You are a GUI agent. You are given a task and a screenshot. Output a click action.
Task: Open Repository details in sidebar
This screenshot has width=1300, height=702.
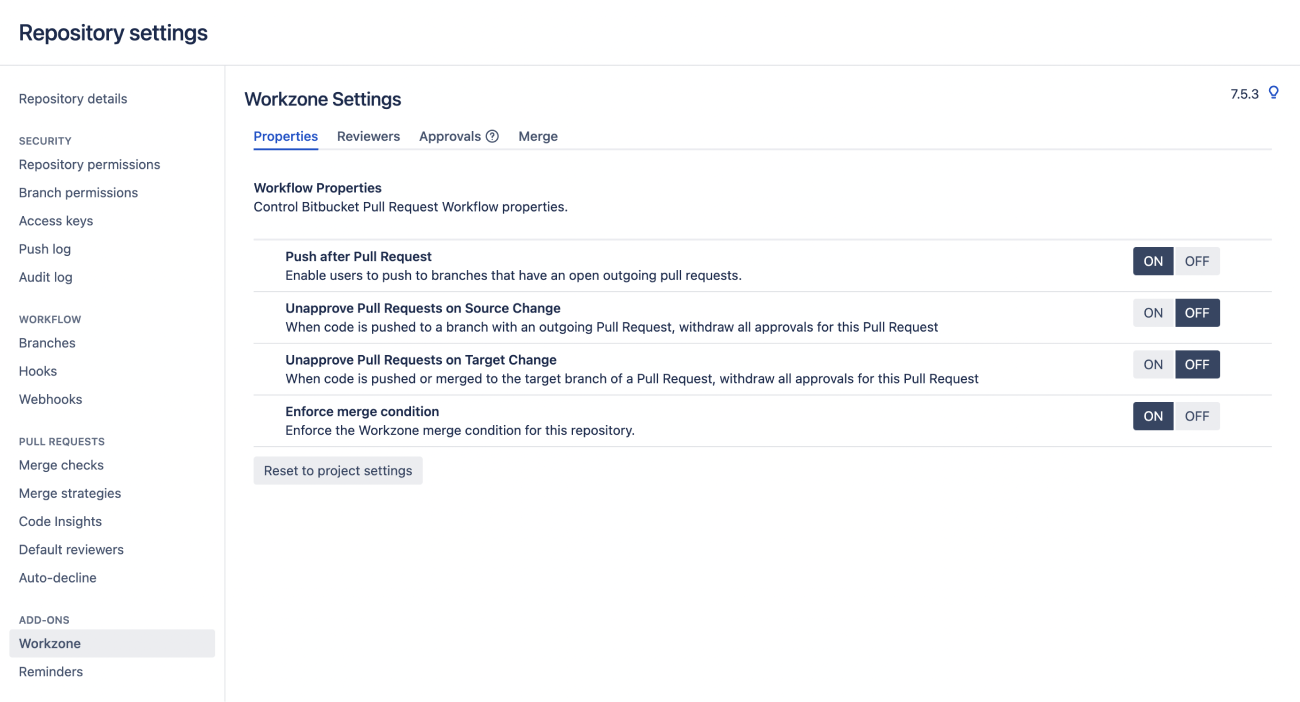click(x=73, y=99)
